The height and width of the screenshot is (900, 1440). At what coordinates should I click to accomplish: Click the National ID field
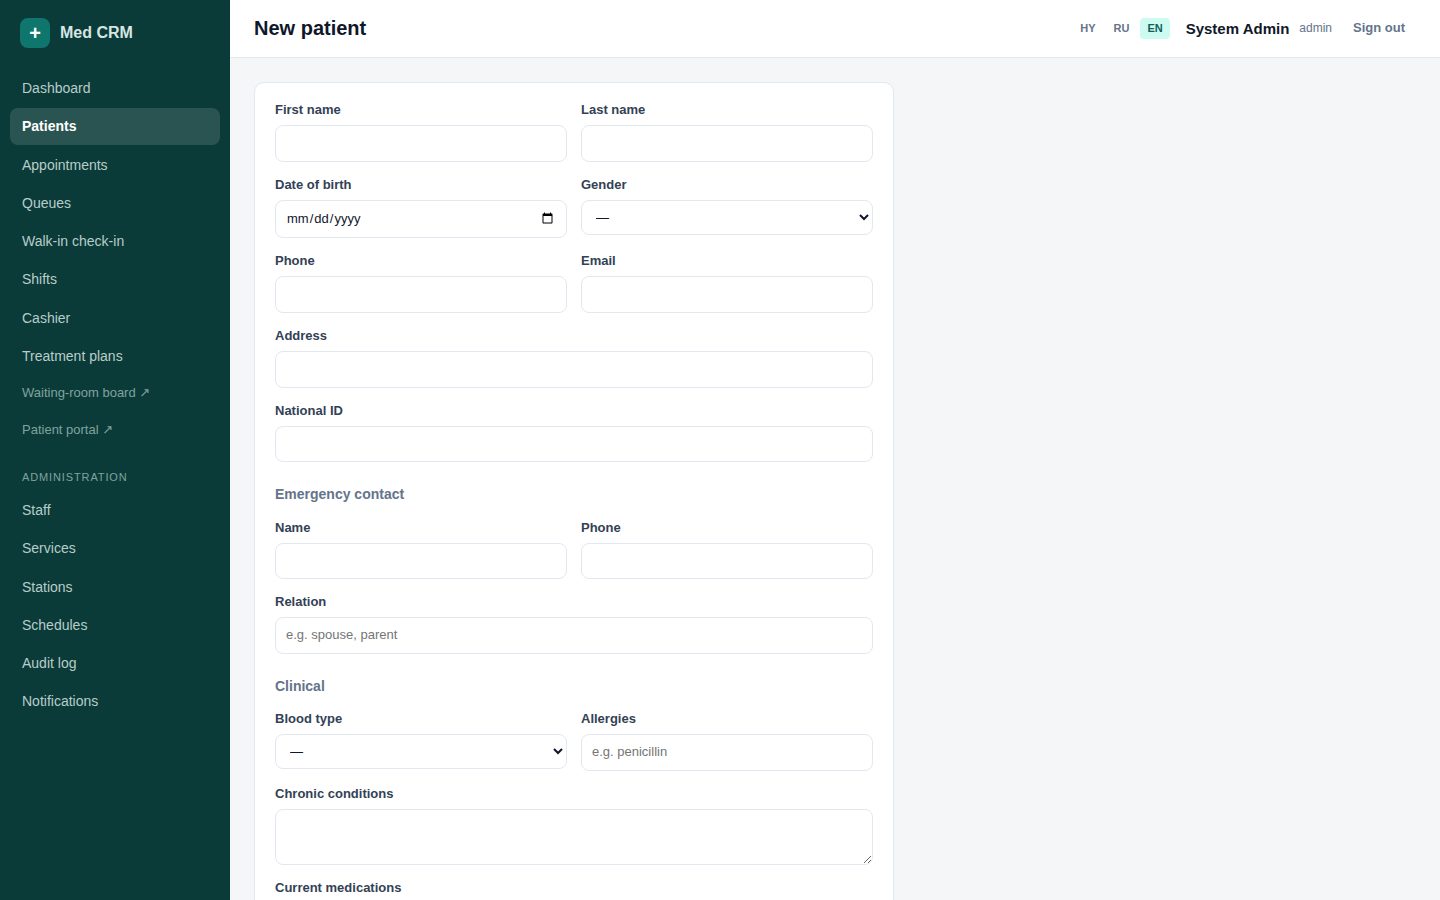(x=574, y=444)
